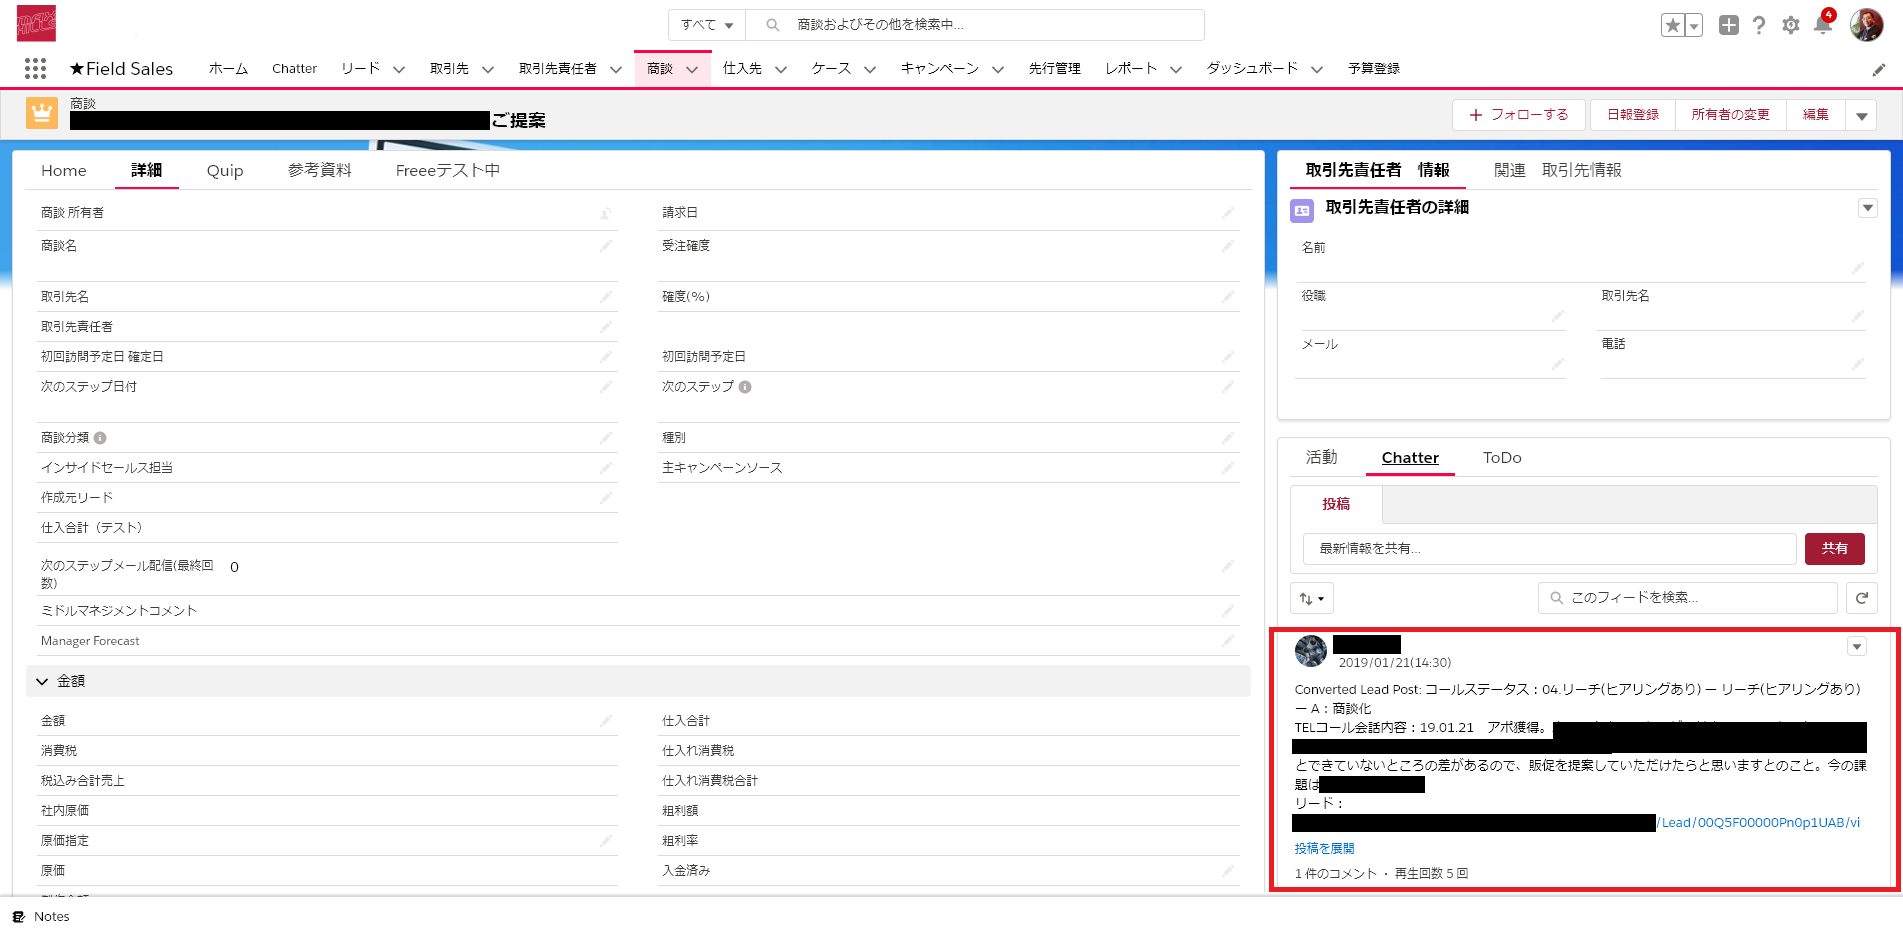
Task: Open the setup gear menu
Action: coord(1790,25)
